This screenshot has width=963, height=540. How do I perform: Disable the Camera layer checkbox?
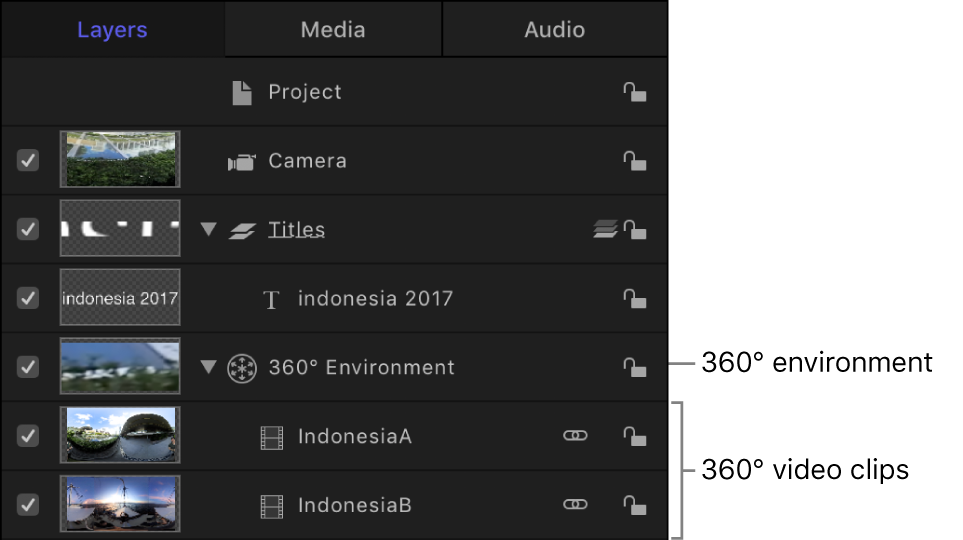(x=28, y=160)
